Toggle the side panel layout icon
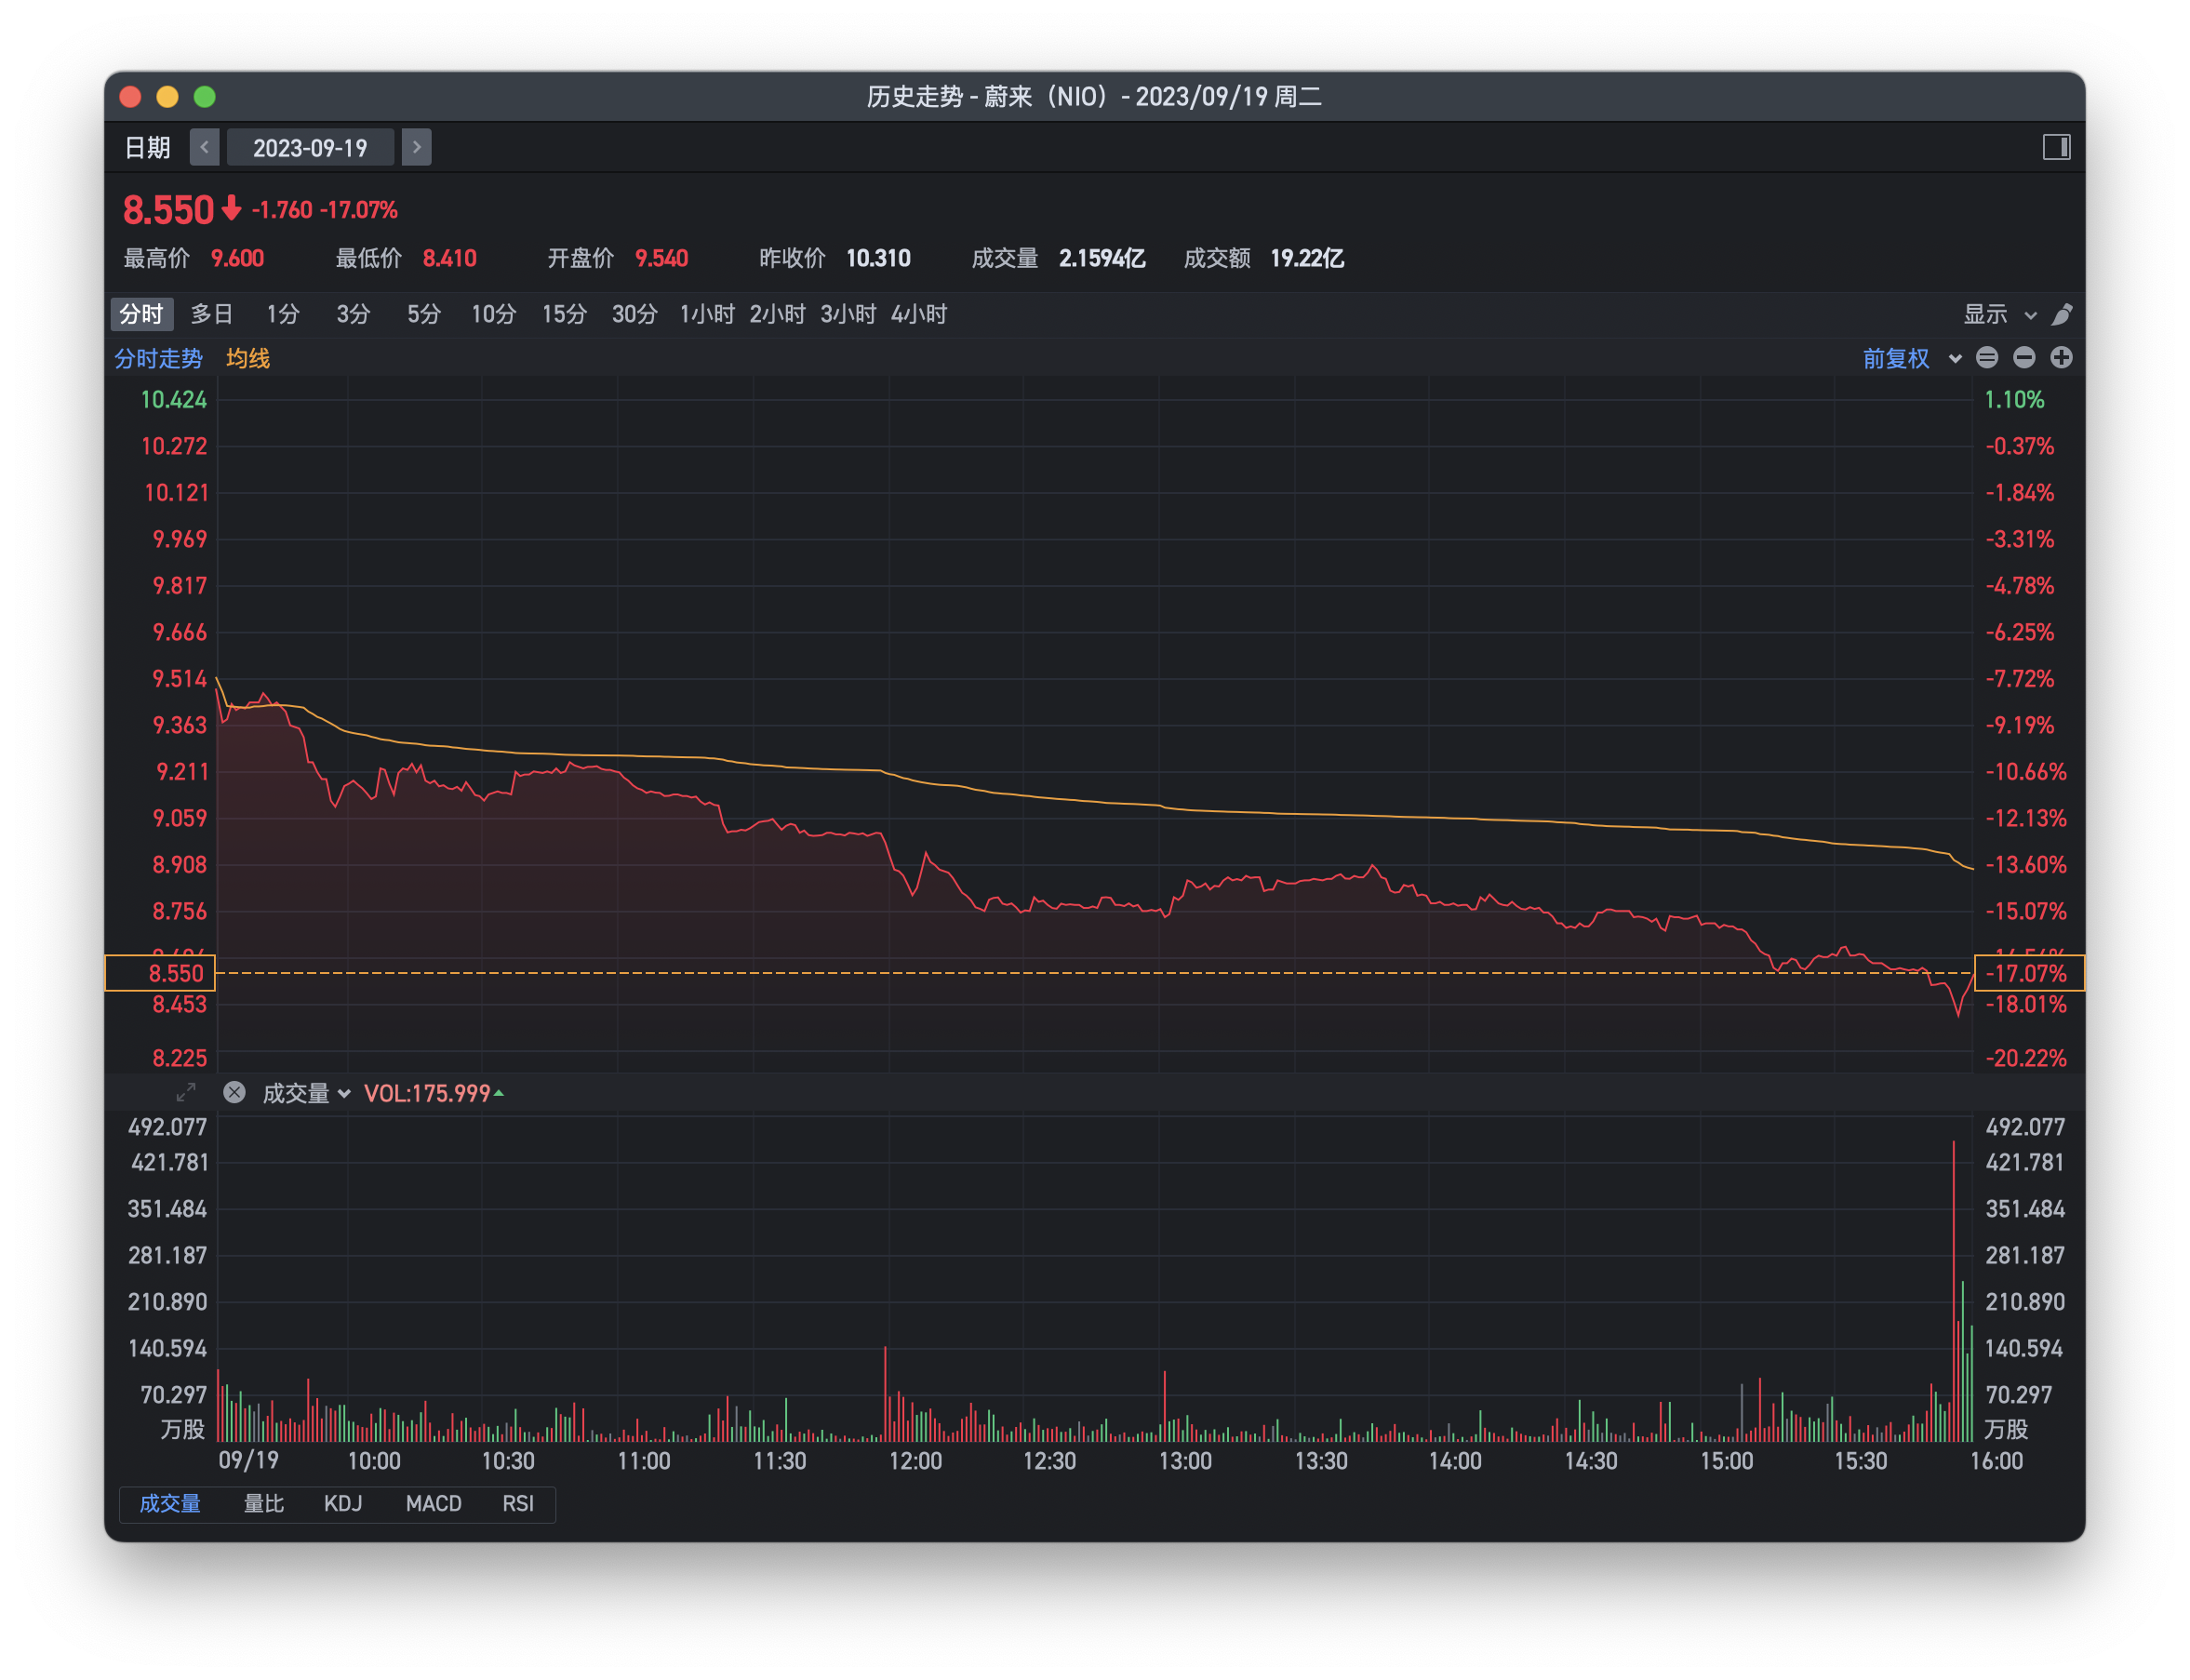Viewport: 2190px width, 1680px height. click(x=2056, y=148)
